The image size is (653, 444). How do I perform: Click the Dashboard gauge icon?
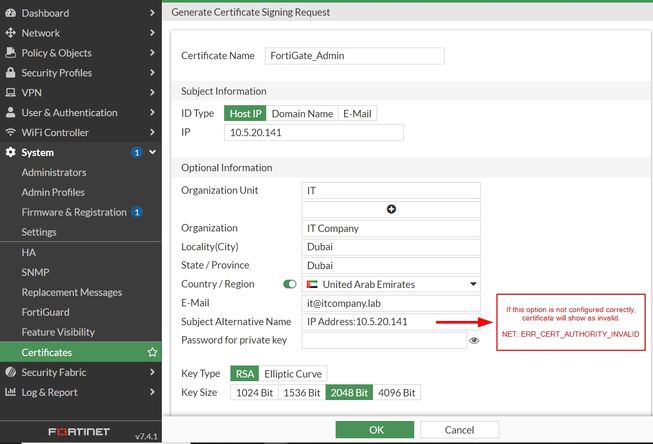10,13
